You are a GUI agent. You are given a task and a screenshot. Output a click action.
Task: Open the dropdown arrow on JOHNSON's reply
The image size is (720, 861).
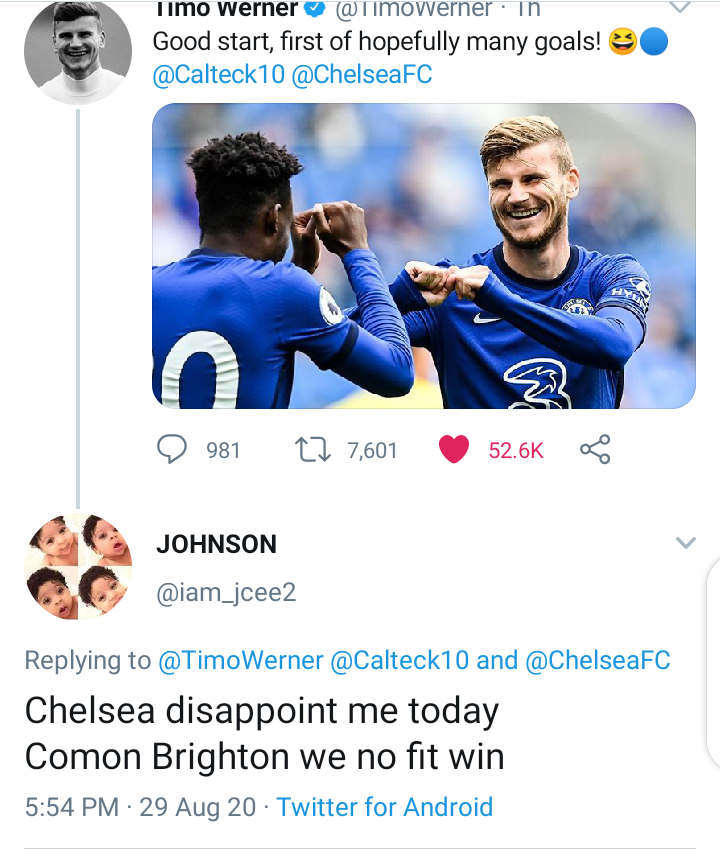685,543
